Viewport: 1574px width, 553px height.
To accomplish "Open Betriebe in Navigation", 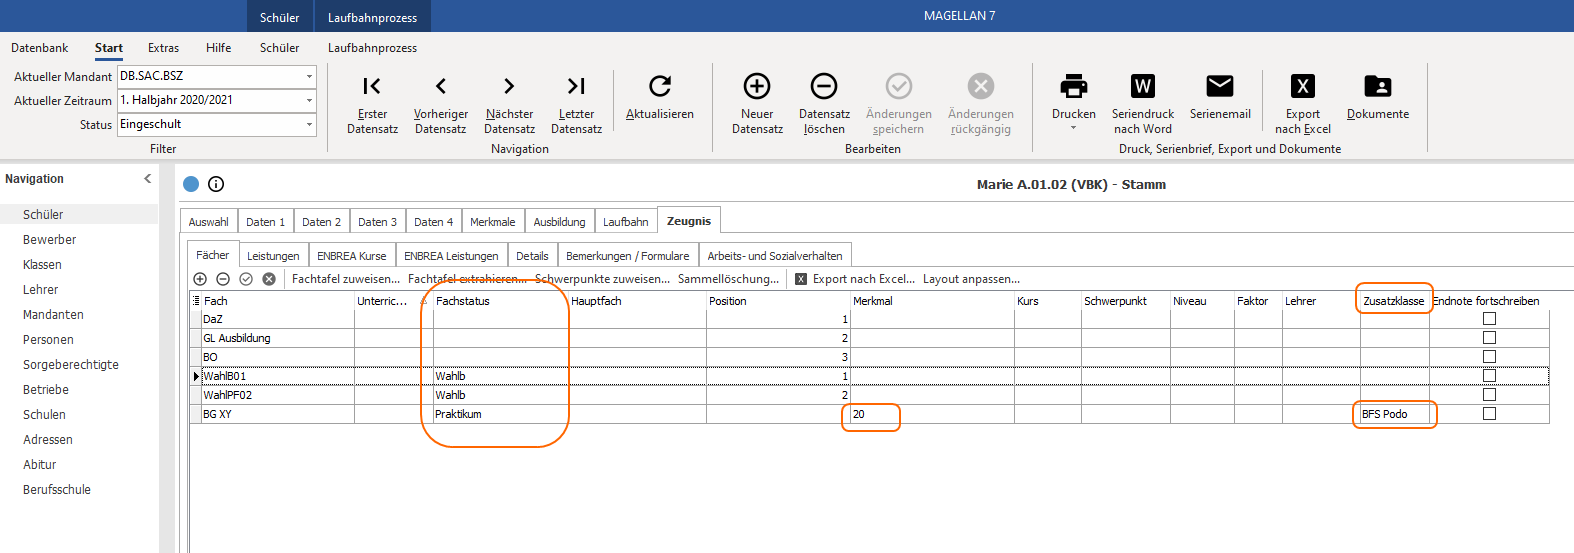I will tap(46, 390).
